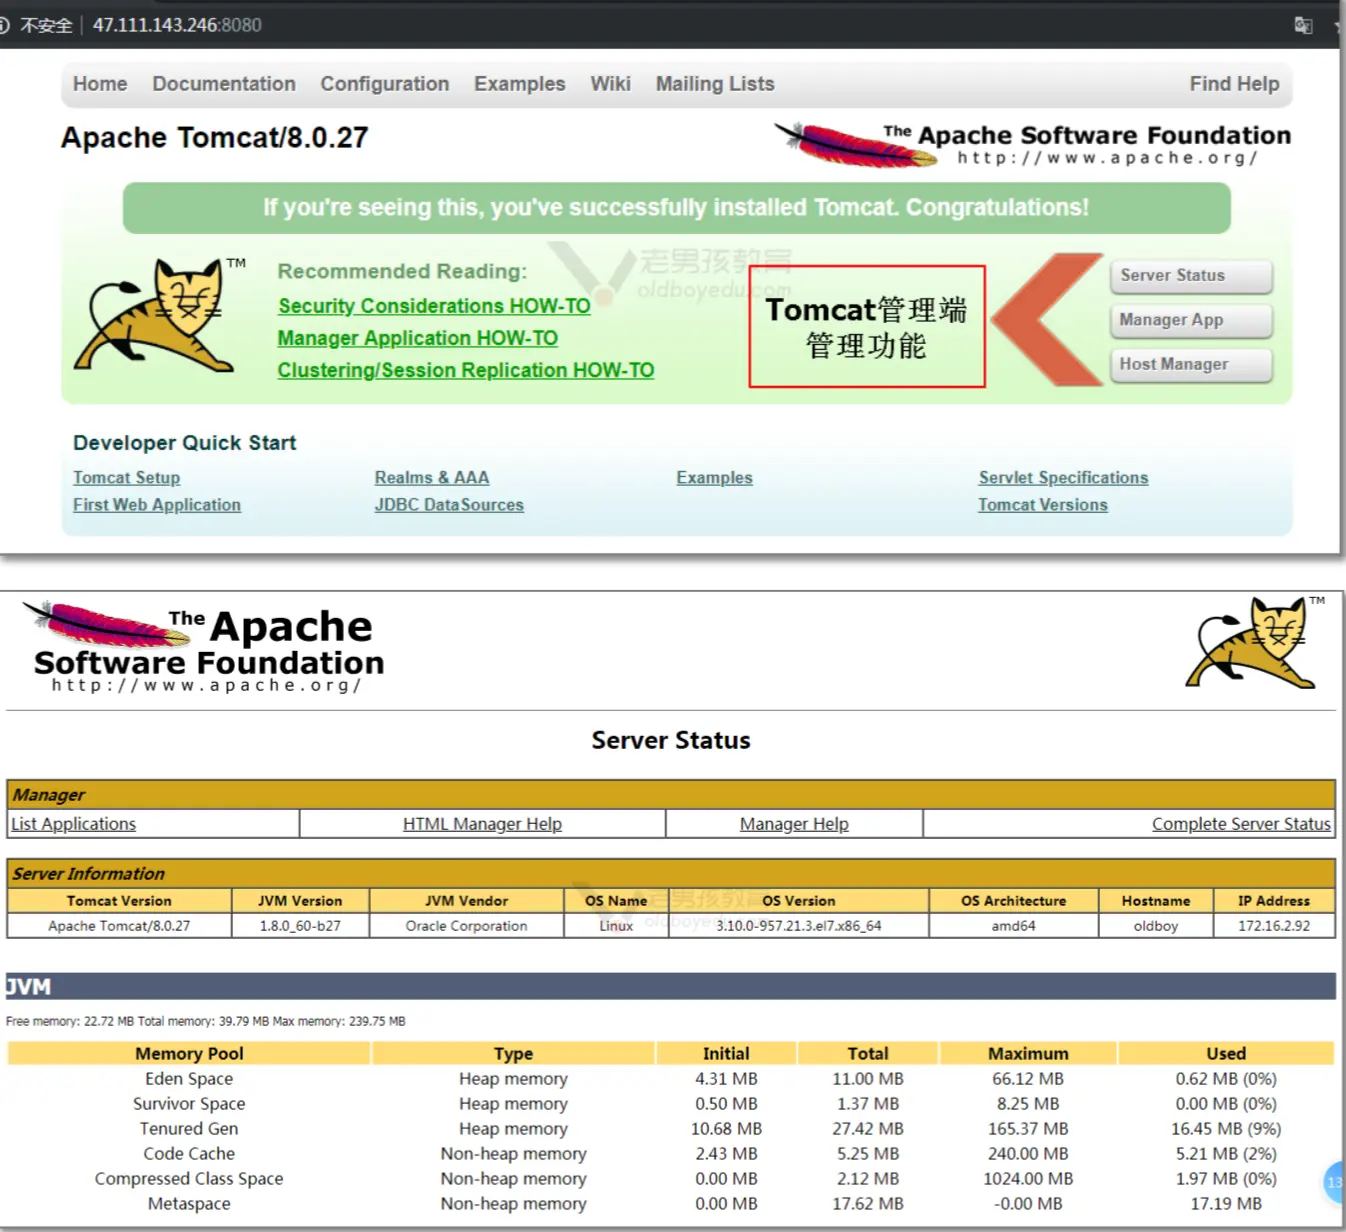Click the amd64 architecture cell
The image size is (1346, 1232).
tap(1013, 926)
